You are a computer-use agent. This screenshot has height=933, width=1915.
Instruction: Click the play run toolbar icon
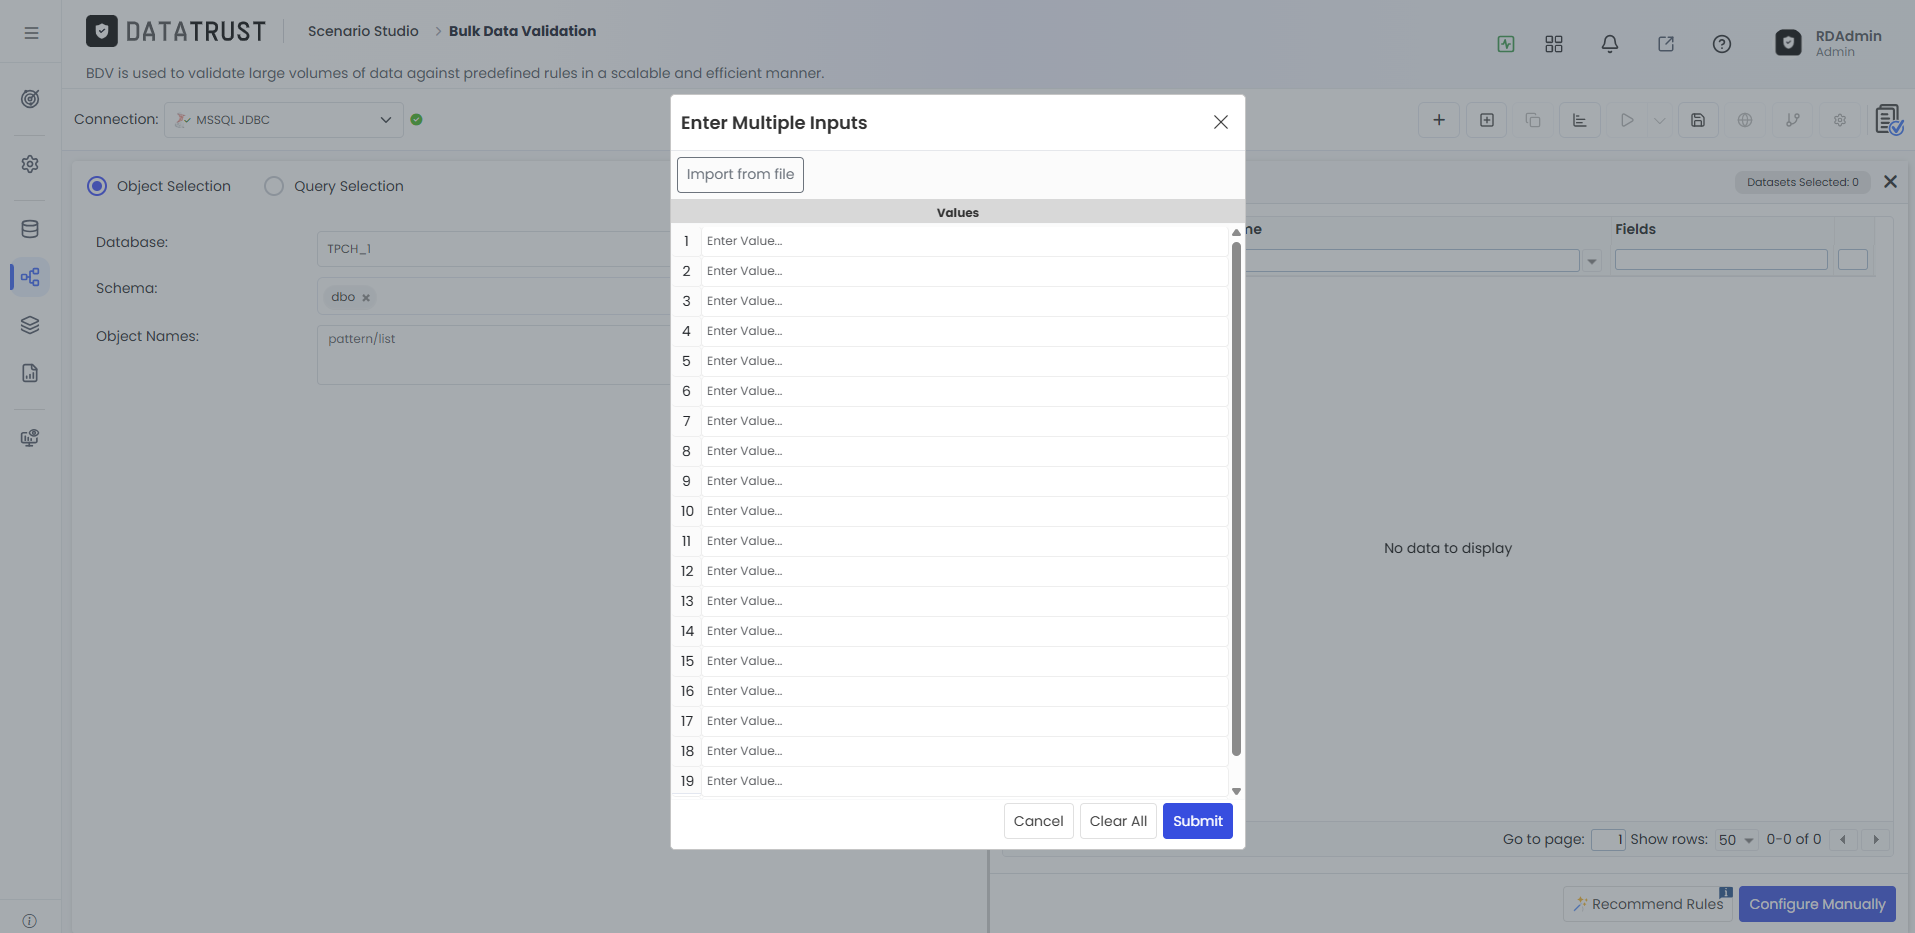coord(1627,120)
